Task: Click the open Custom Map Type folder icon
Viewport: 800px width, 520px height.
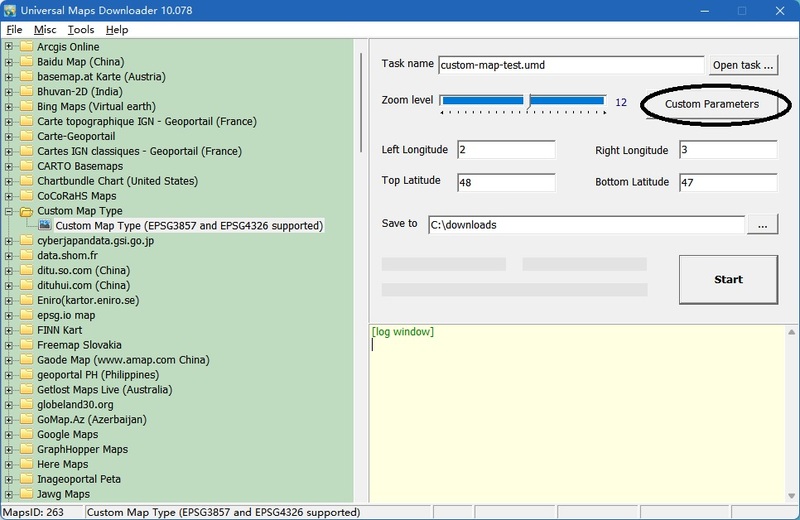Action: [x=26, y=212]
